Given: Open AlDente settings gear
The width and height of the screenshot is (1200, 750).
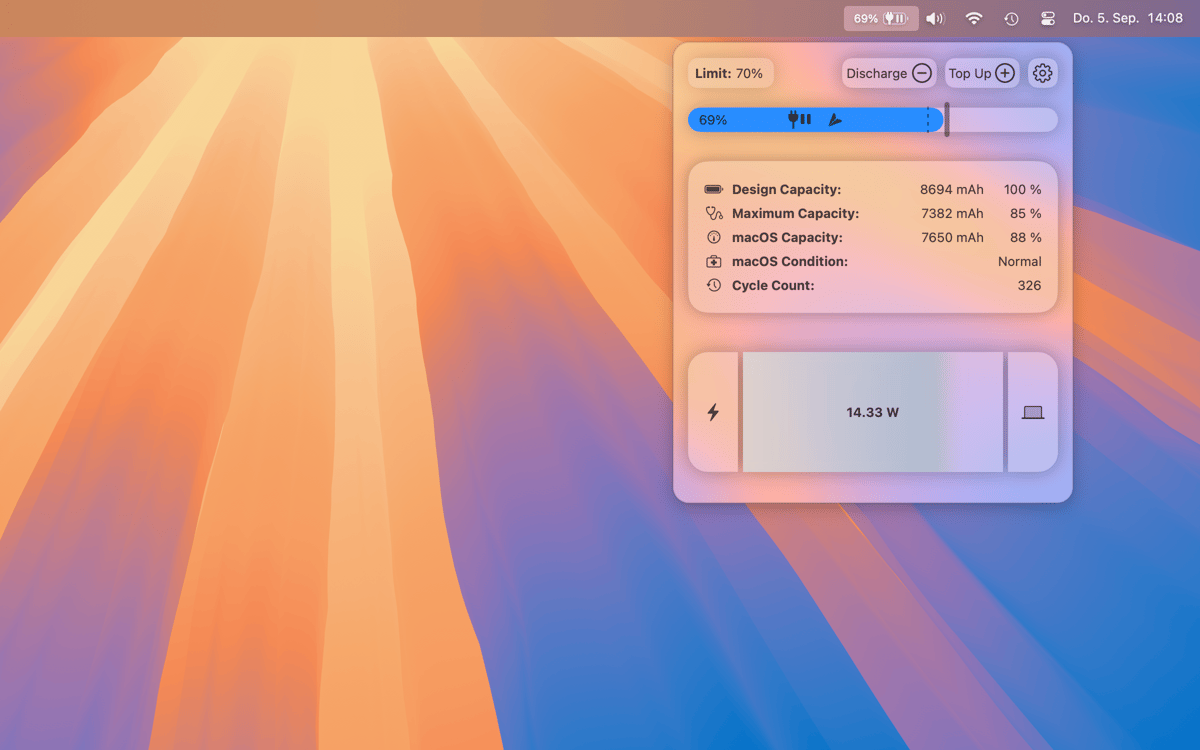Looking at the screenshot, I should tap(1042, 73).
